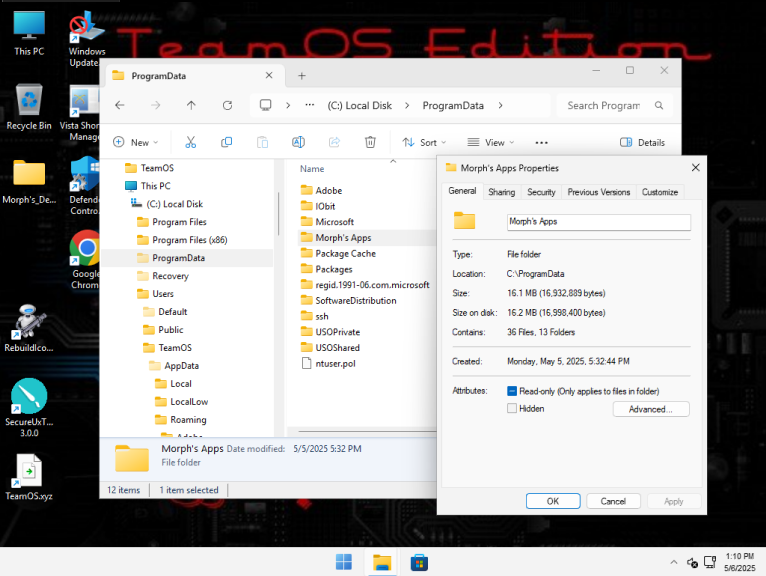
Task: Click the Delete trash icon
Action: tap(370, 142)
